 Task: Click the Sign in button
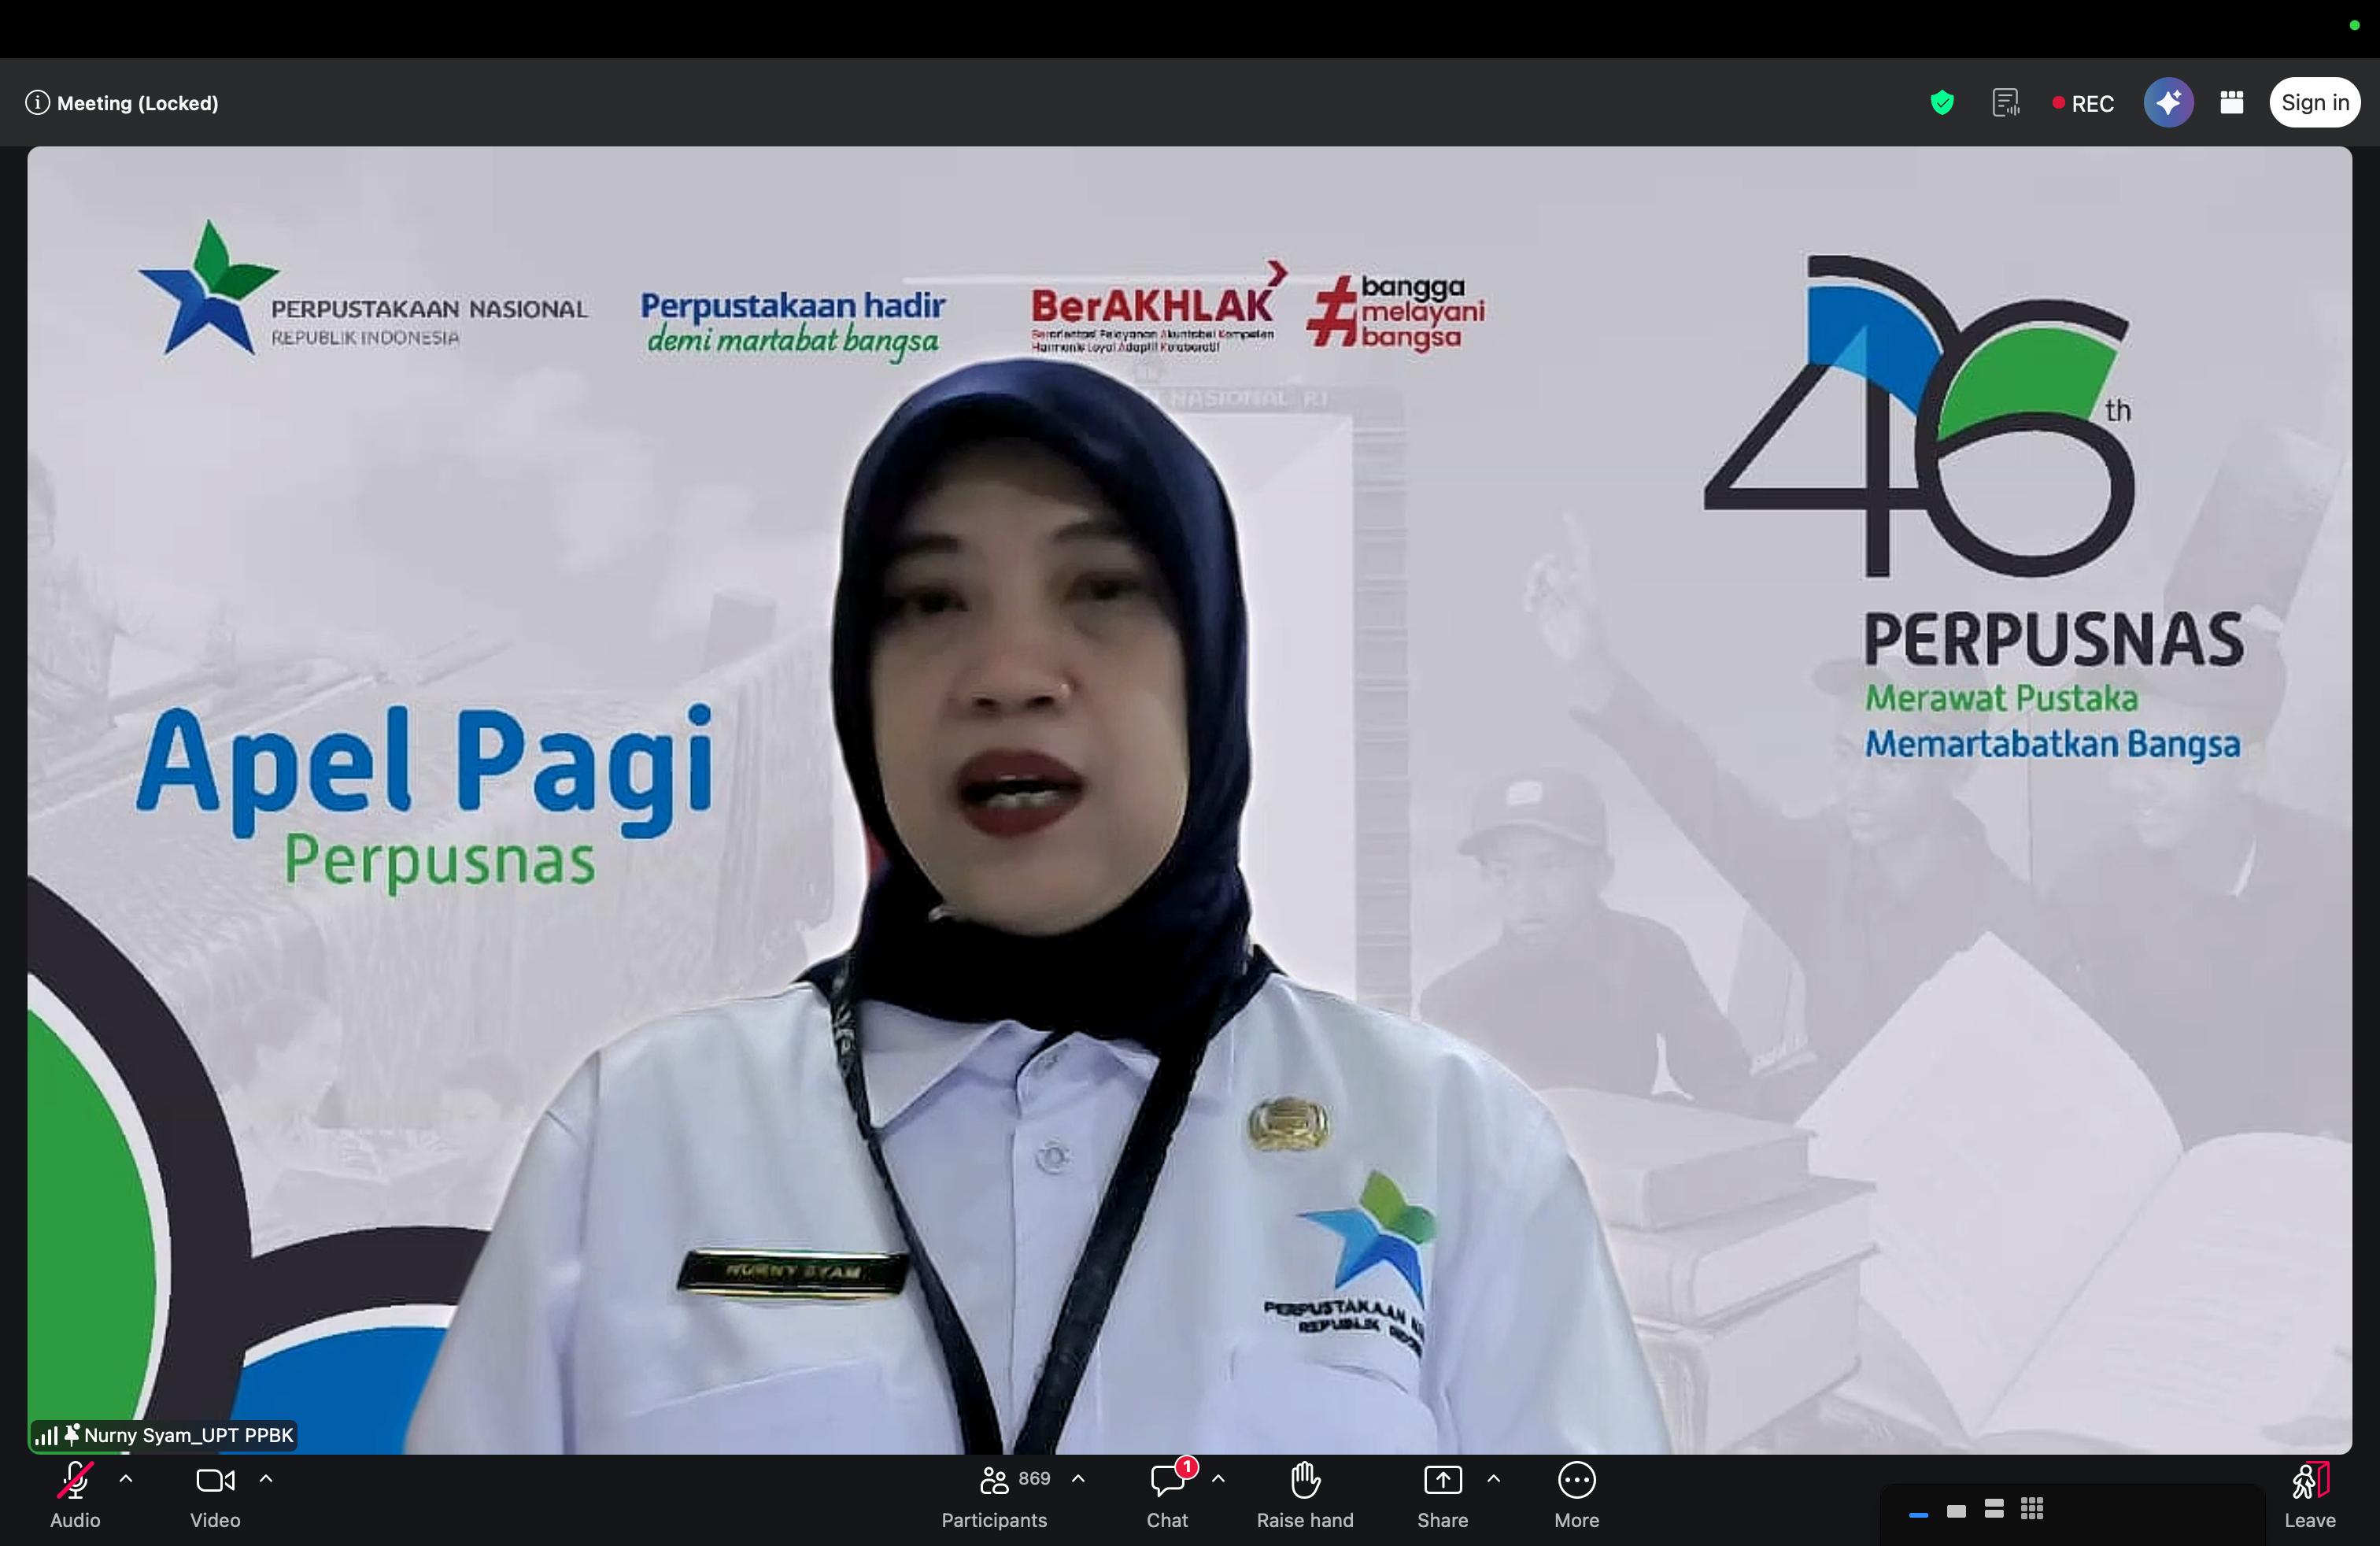coord(2314,103)
